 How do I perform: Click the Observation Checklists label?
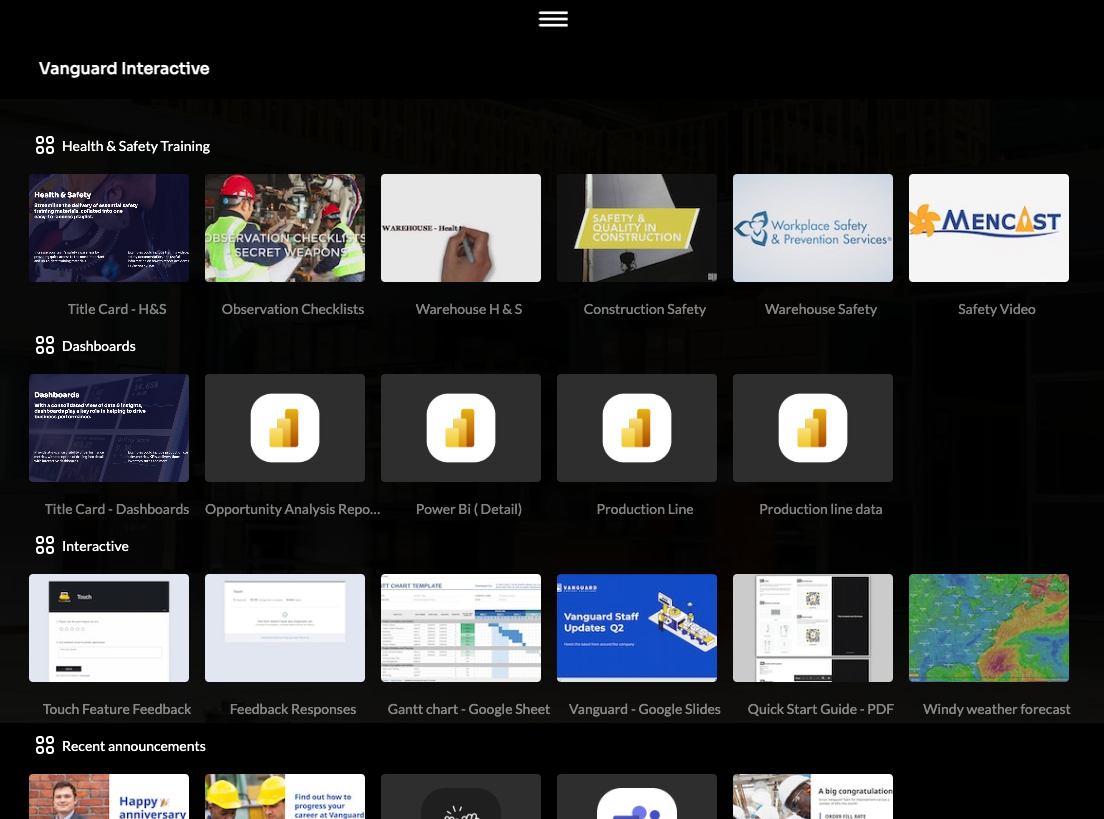tap(293, 309)
